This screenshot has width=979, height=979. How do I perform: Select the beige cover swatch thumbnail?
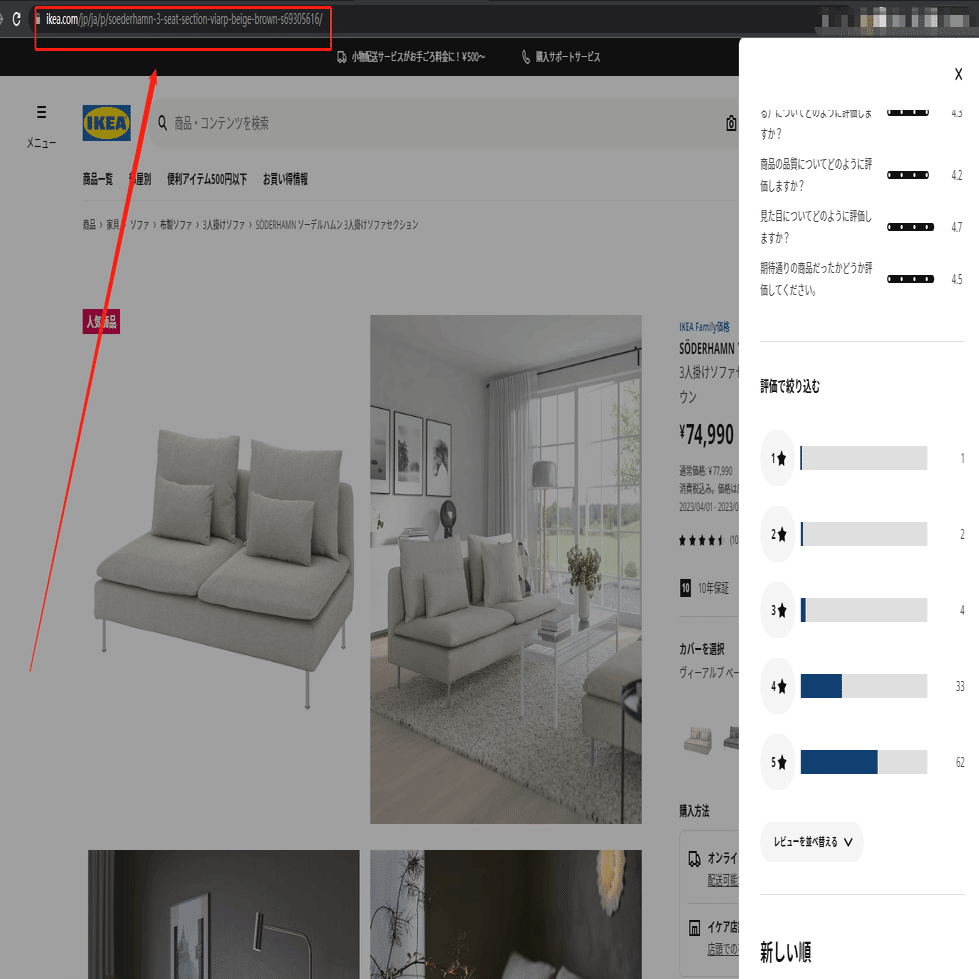pos(698,741)
